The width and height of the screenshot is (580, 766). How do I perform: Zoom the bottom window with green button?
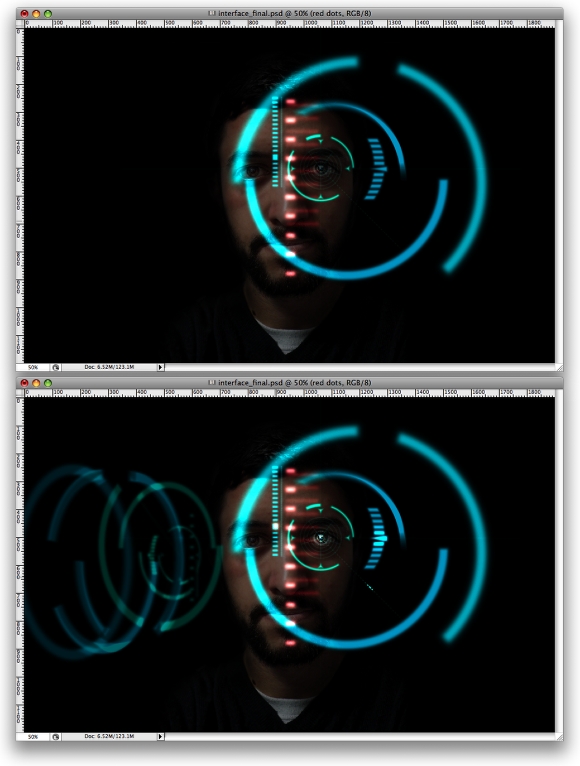tap(48, 383)
